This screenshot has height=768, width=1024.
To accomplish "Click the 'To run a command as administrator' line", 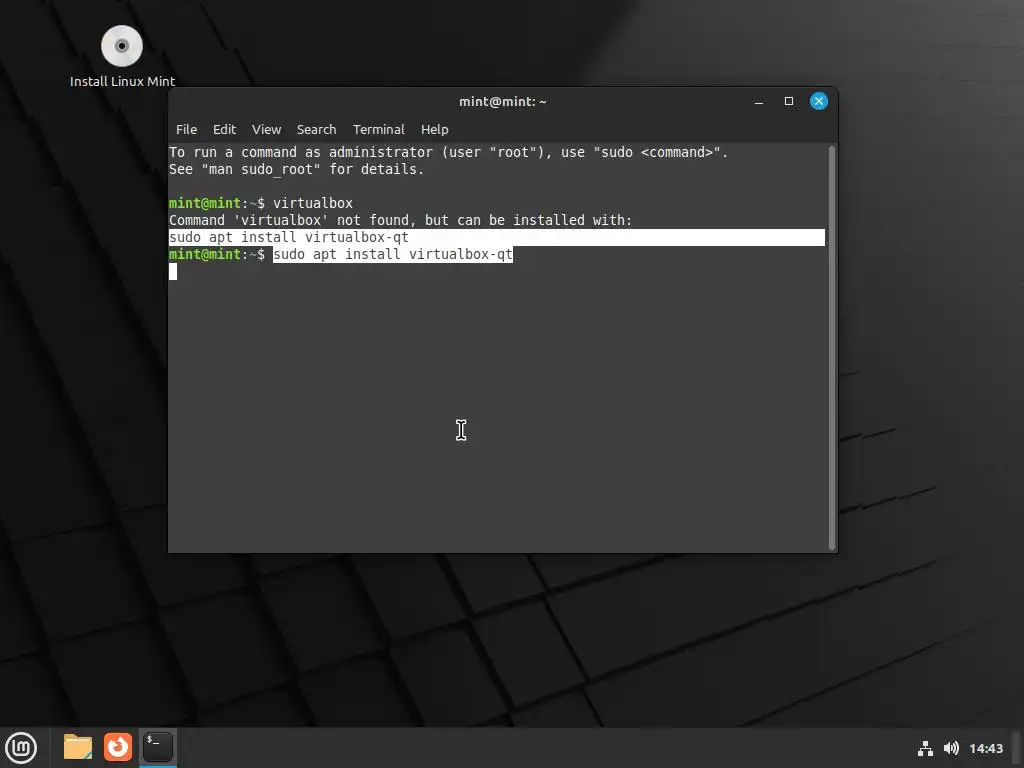I will (448, 152).
